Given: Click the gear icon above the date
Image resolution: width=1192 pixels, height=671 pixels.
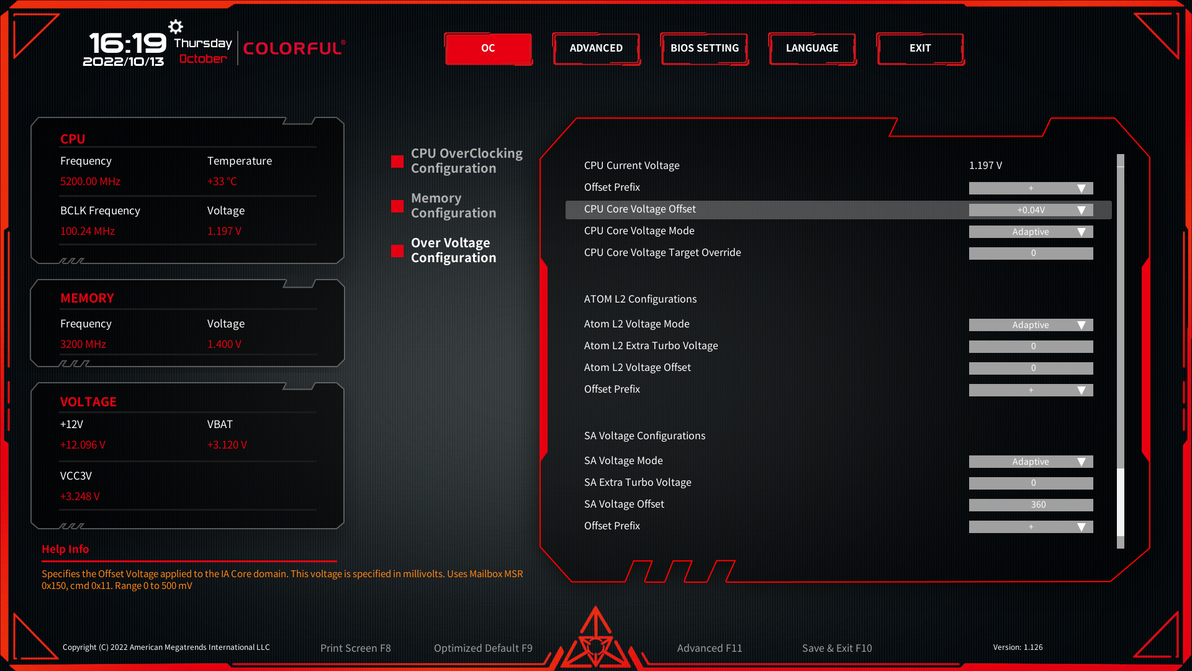Looking at the screenshot, I should [176, 27].
